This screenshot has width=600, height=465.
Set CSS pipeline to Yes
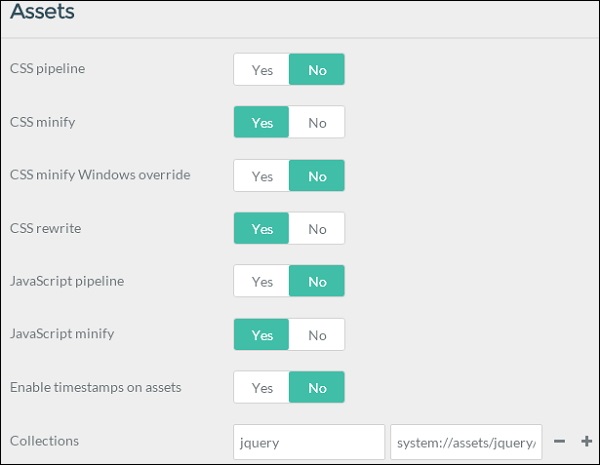tap(262, 70)
